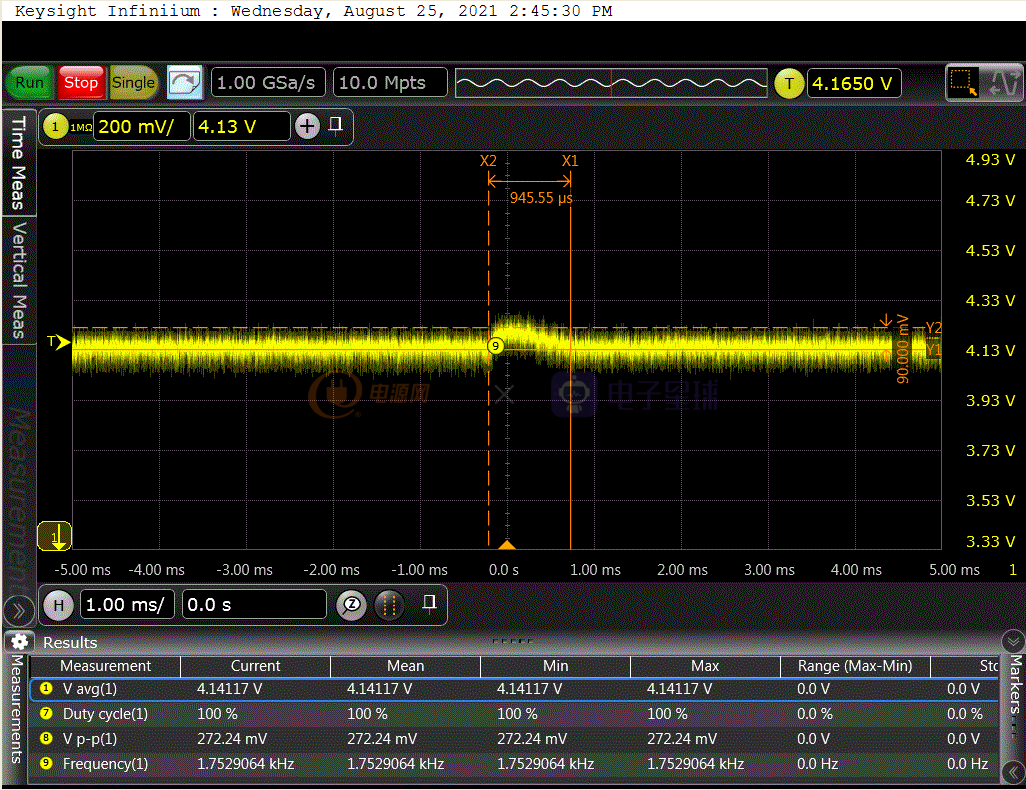
Task: Open the Time Meas side tab
Action: click(x=18, y=162)
